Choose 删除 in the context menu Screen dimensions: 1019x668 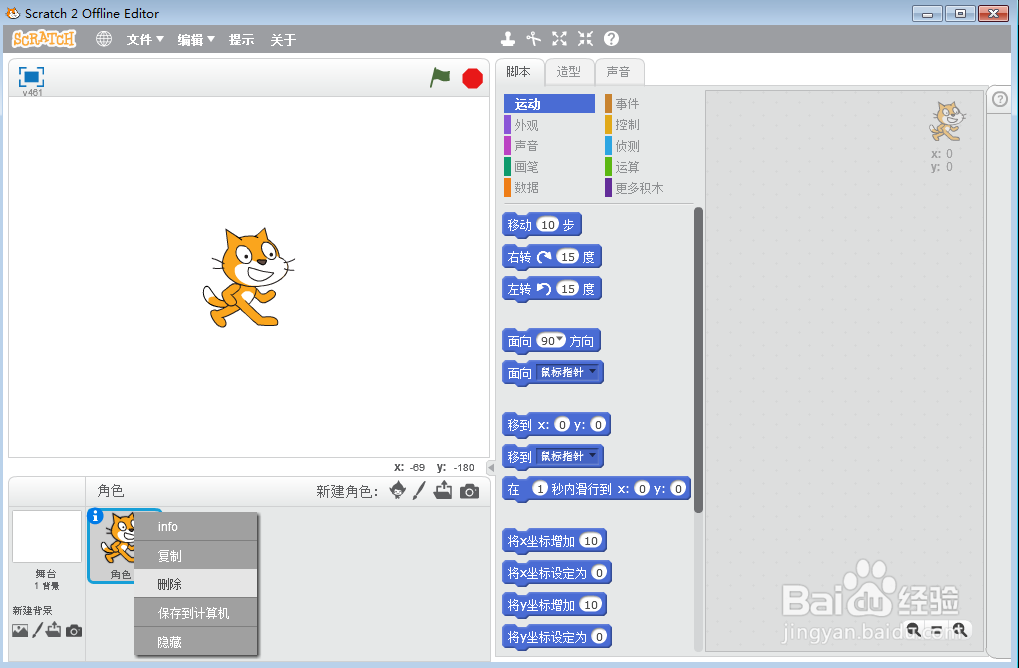pos(196,584)
